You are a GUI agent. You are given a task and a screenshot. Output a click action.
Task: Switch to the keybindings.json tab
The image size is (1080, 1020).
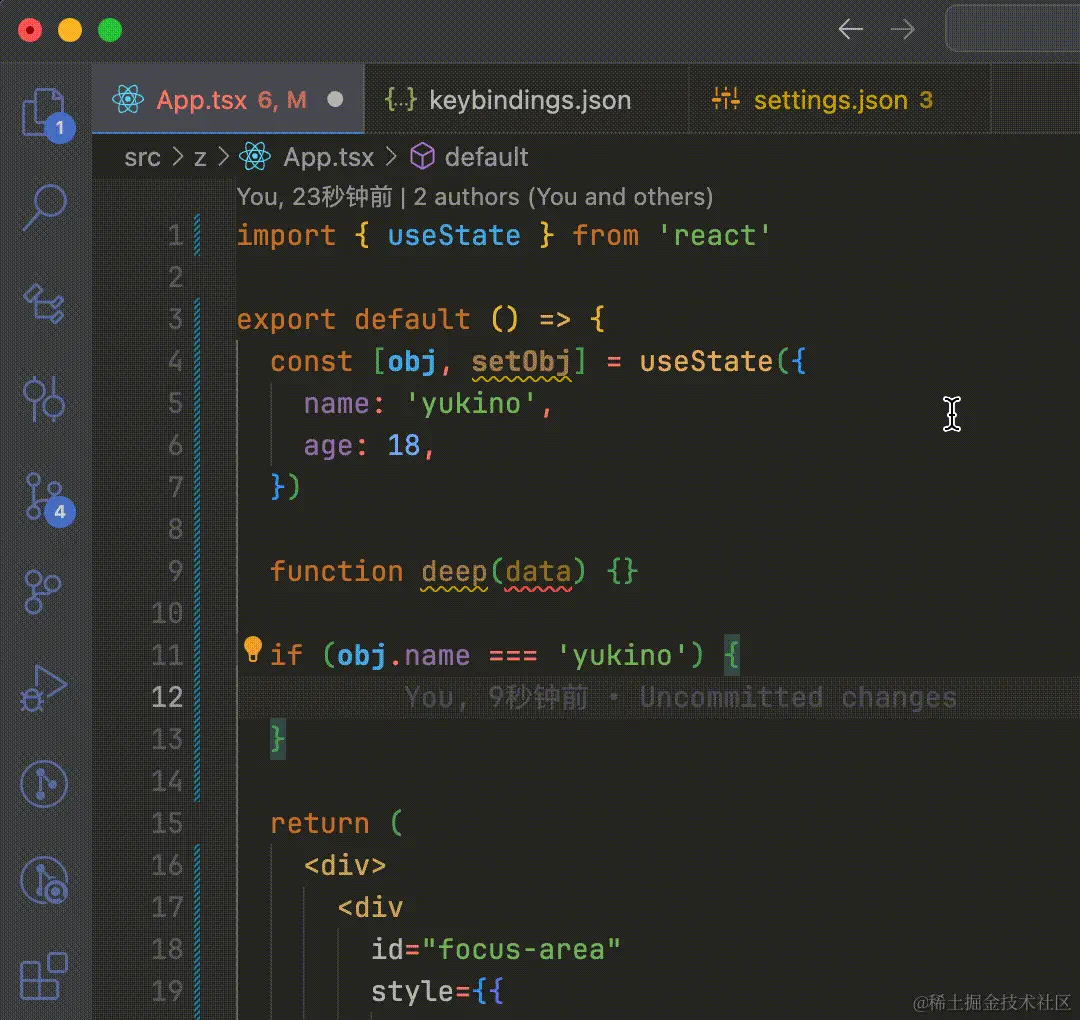click(527, 100)
